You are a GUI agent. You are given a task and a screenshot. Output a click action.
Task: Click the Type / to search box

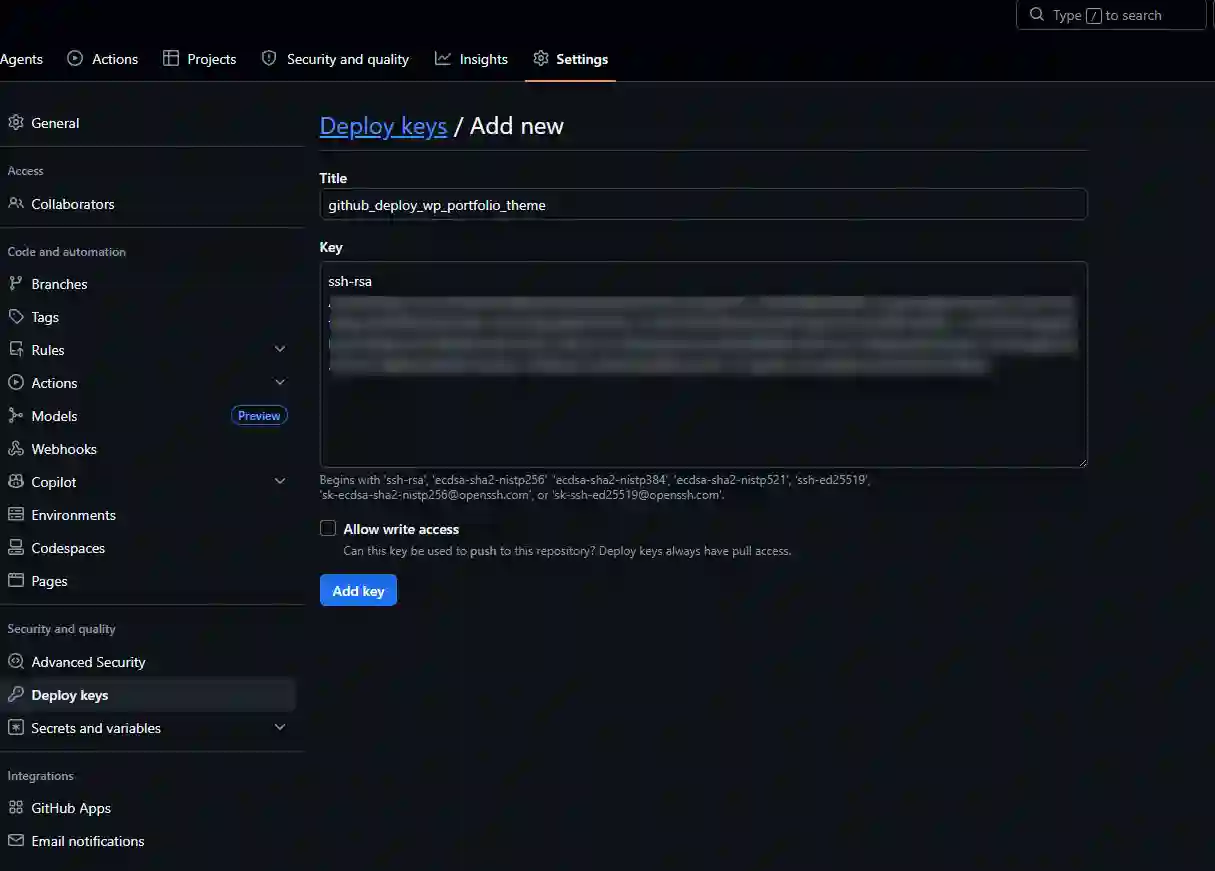click(x=1111, y=15)
